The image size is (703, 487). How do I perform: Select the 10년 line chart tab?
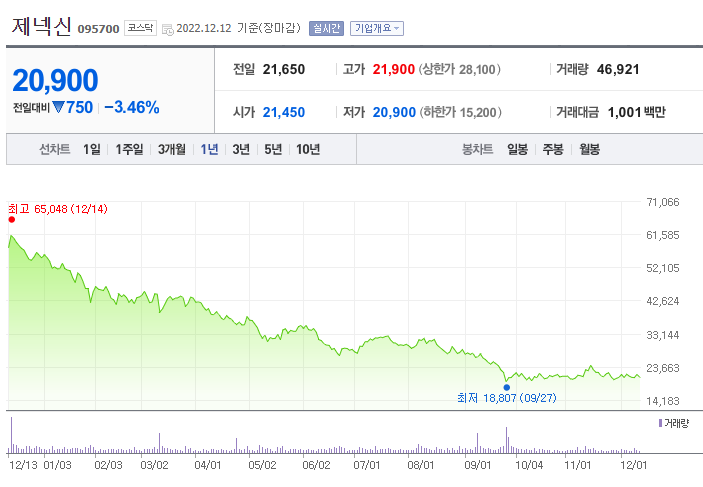pos(308,149)
